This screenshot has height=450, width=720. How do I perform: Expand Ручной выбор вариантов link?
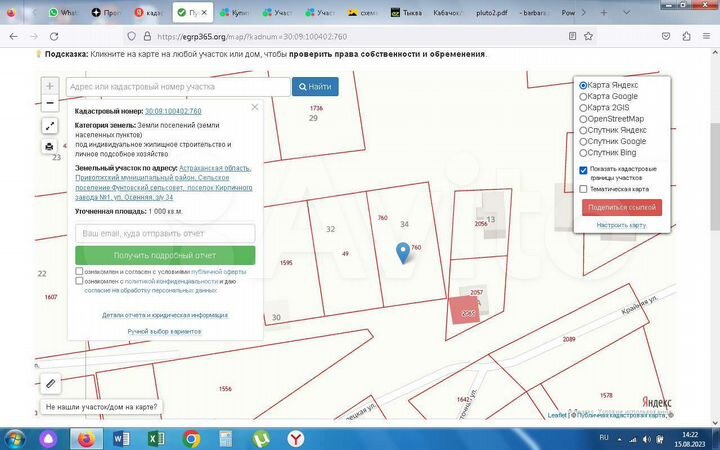pos(164,331)
